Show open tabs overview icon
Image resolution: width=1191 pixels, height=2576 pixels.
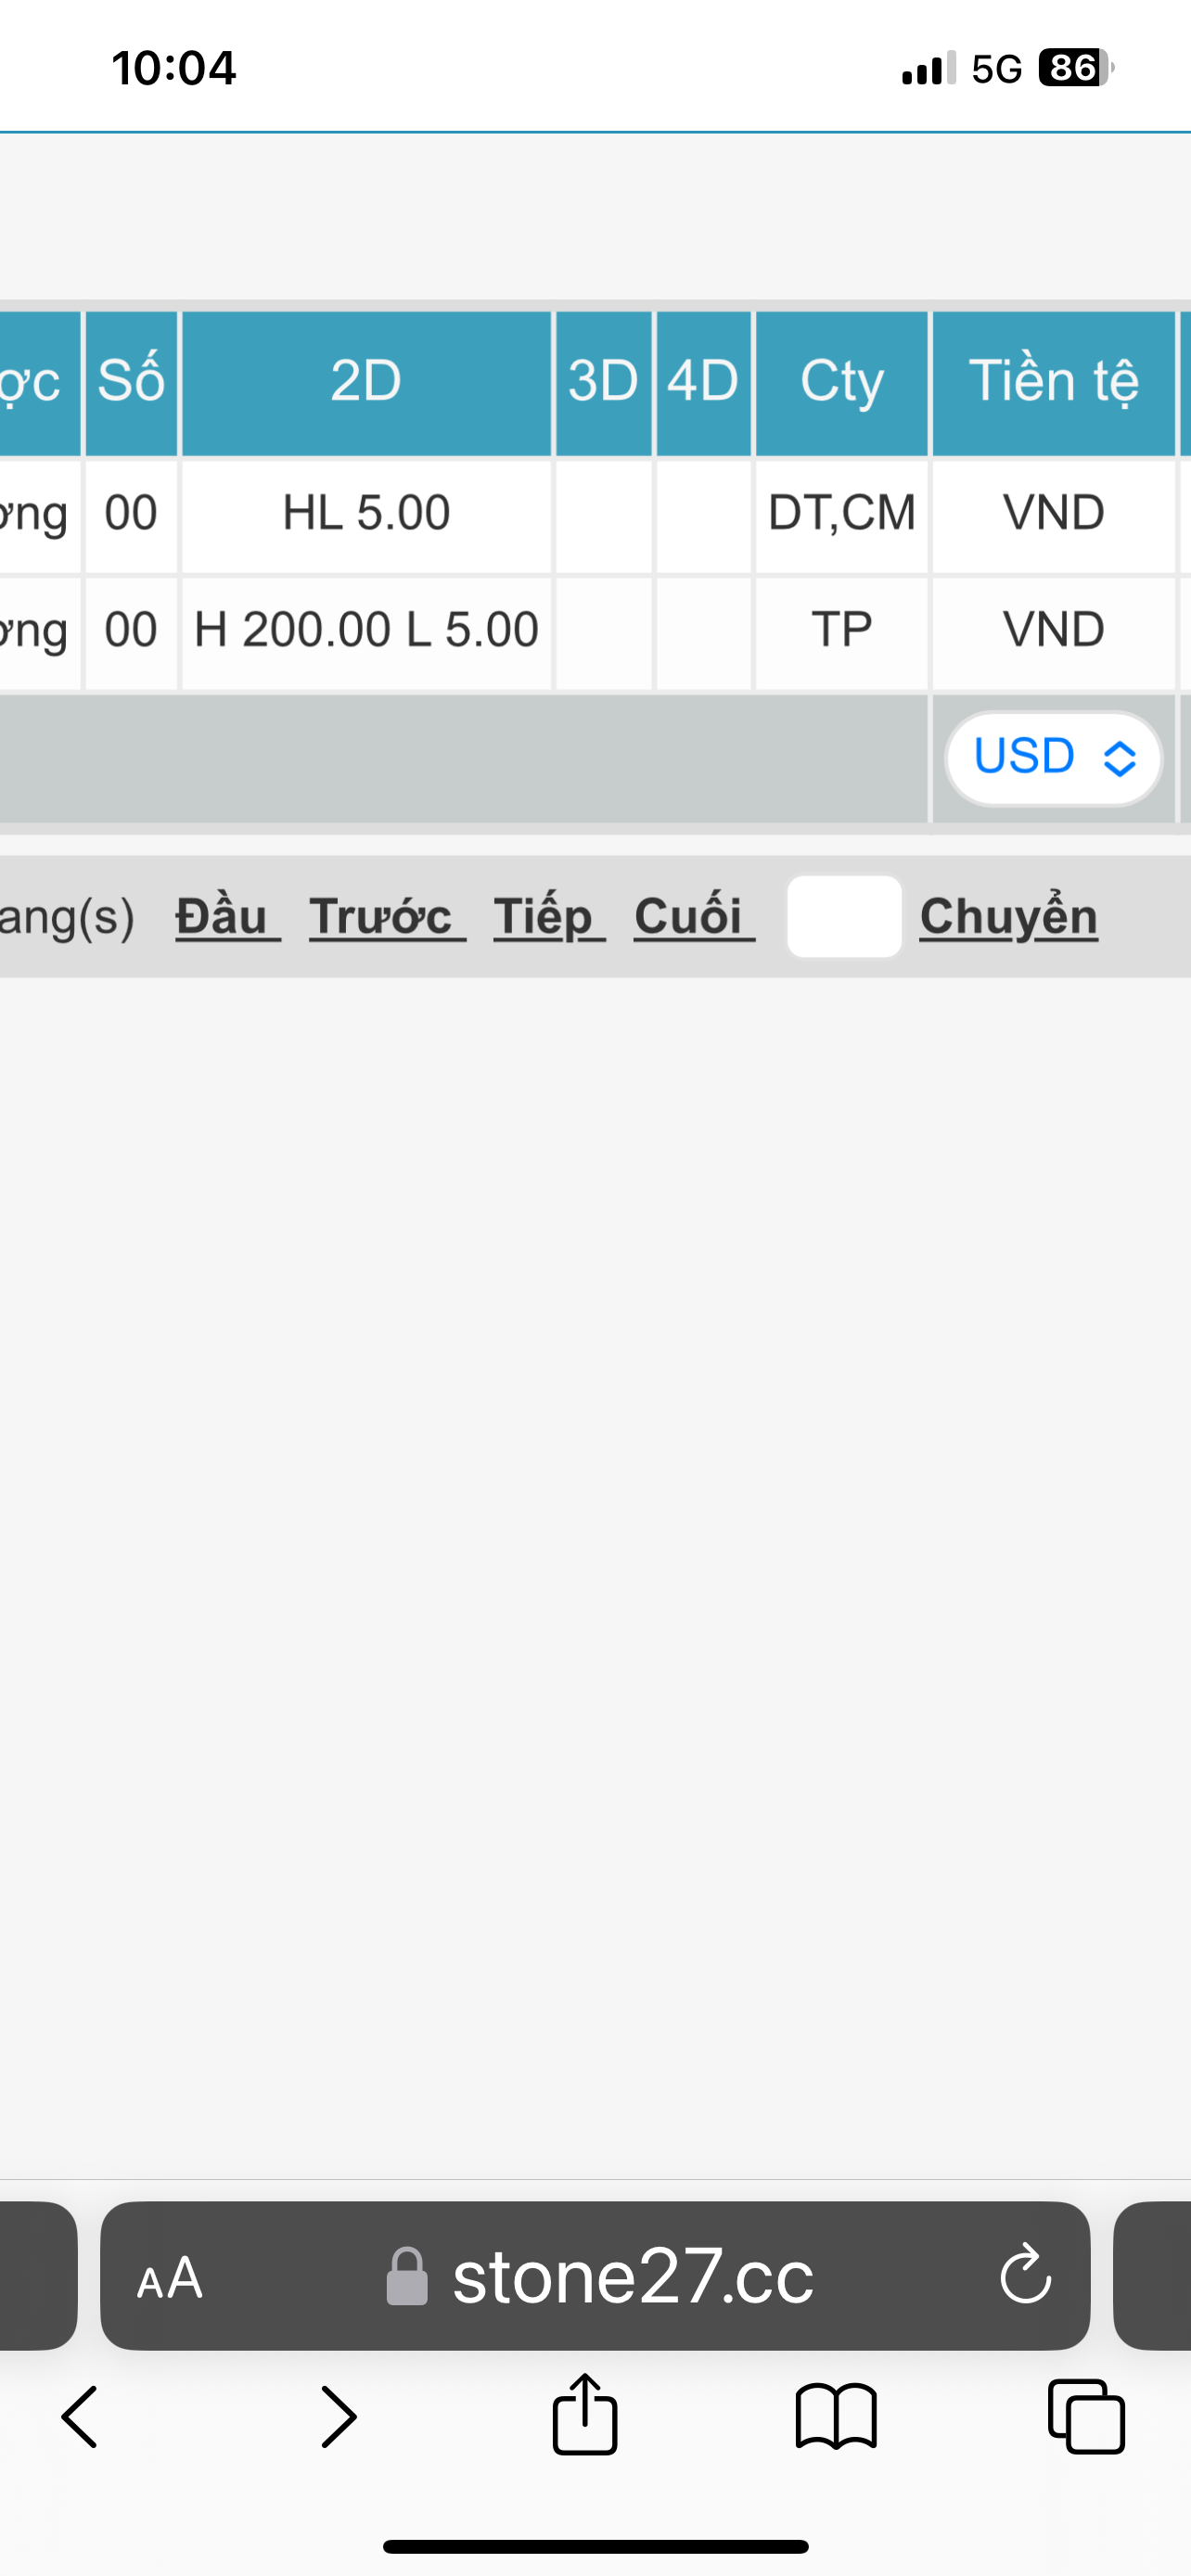[x=1086, y=2417]
